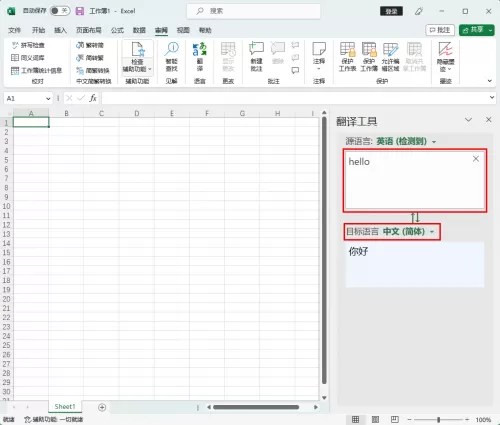This screenshot has height=425, width=500.
Task: Create a new comment (新建批注)
Action: [256, 56]
